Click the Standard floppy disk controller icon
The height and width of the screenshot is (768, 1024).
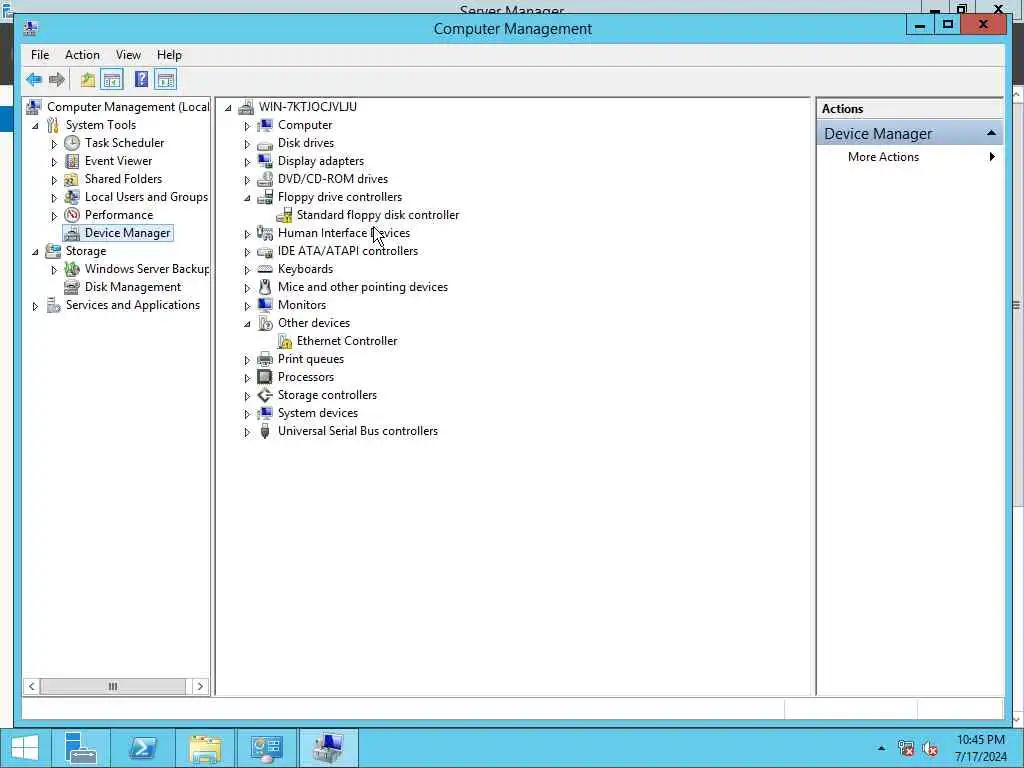[285, 215]
